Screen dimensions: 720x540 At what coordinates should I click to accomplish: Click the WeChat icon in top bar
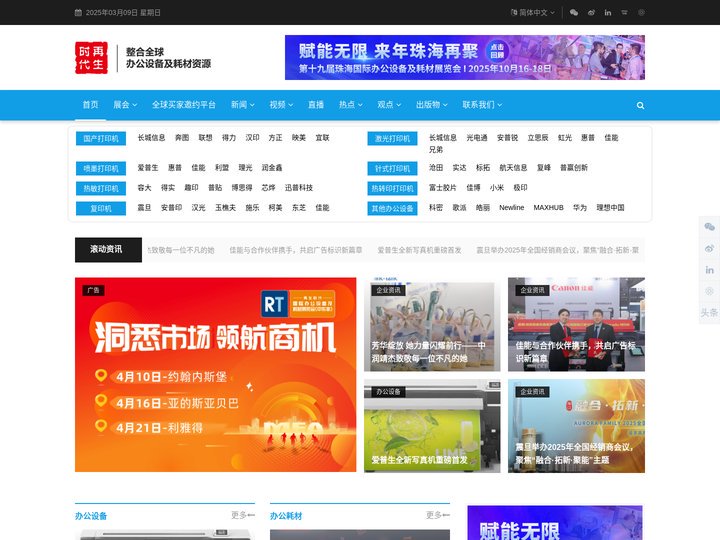pyautogui.click(x=574, y=12)
